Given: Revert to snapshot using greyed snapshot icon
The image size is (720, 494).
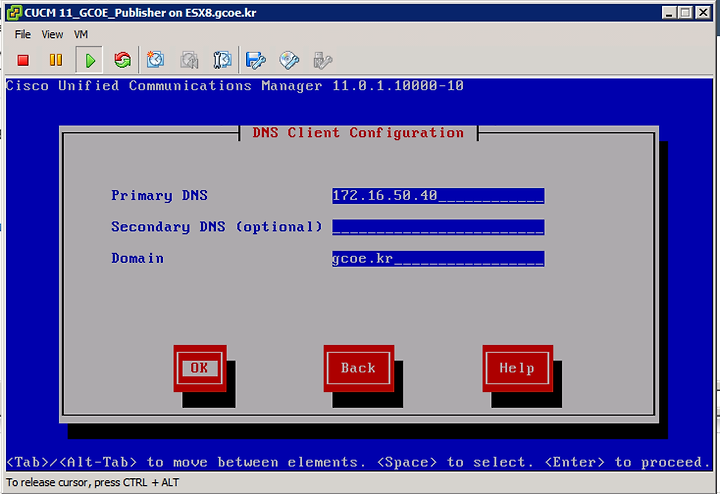Looking at the screenshot, I should [x=189, y=60].
